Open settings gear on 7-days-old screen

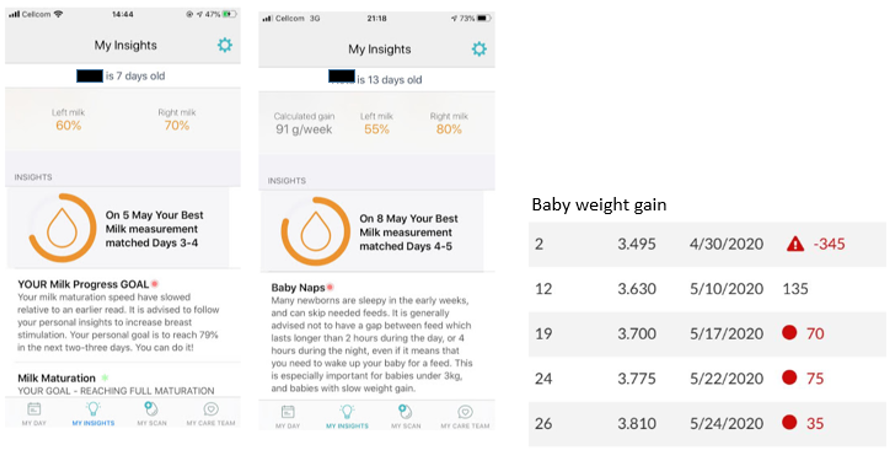tap(225, 45)
